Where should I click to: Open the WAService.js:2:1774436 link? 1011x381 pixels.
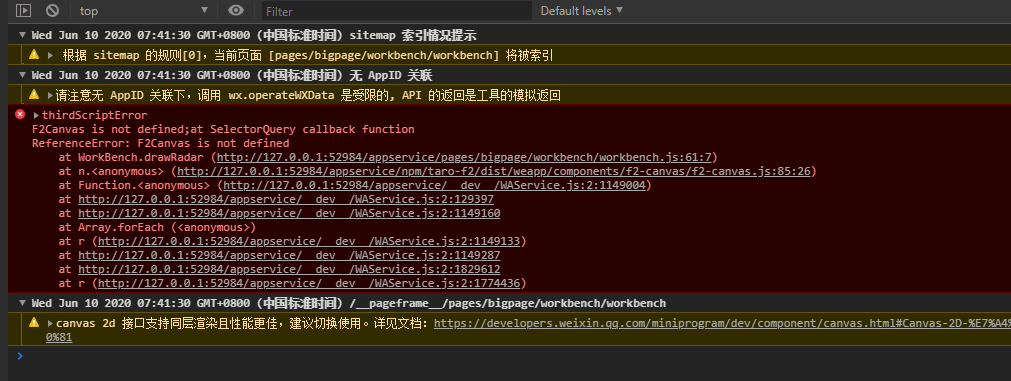309,284
